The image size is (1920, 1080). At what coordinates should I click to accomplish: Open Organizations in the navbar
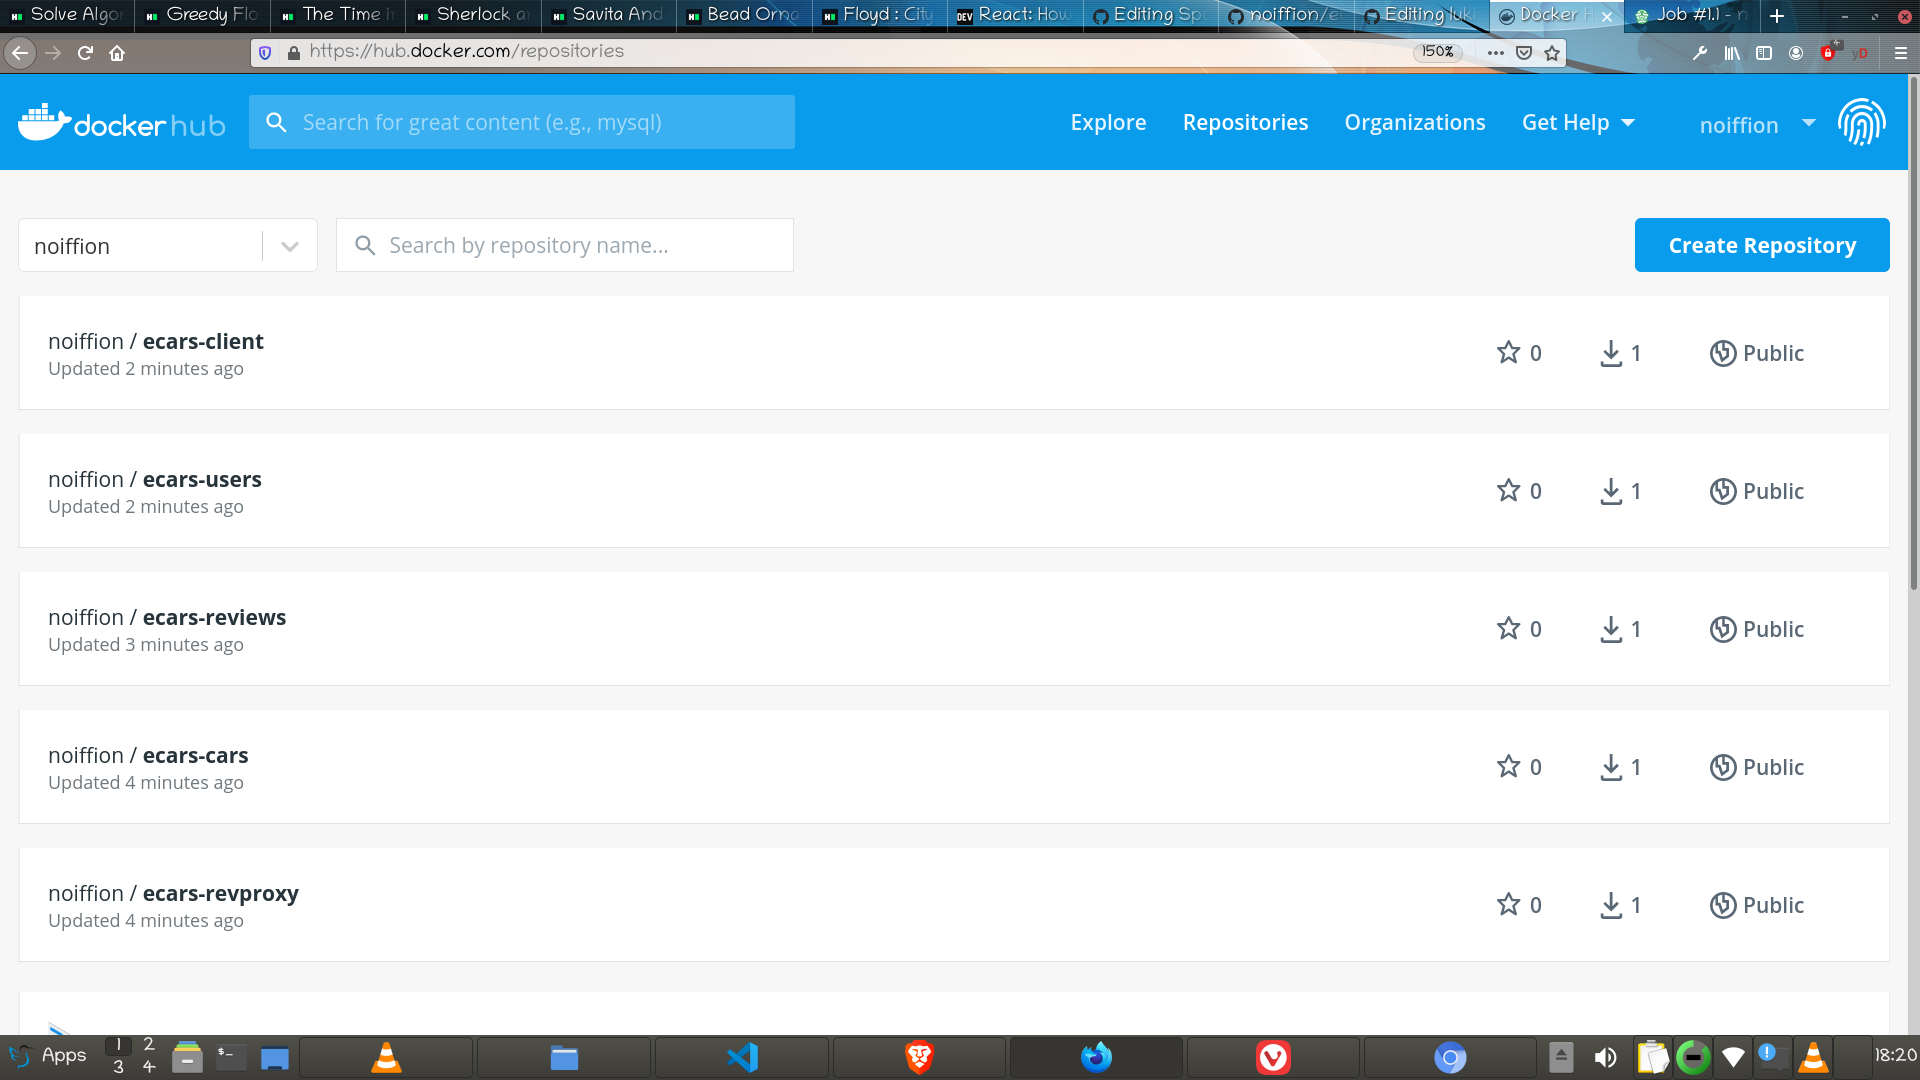point(1415,122)
